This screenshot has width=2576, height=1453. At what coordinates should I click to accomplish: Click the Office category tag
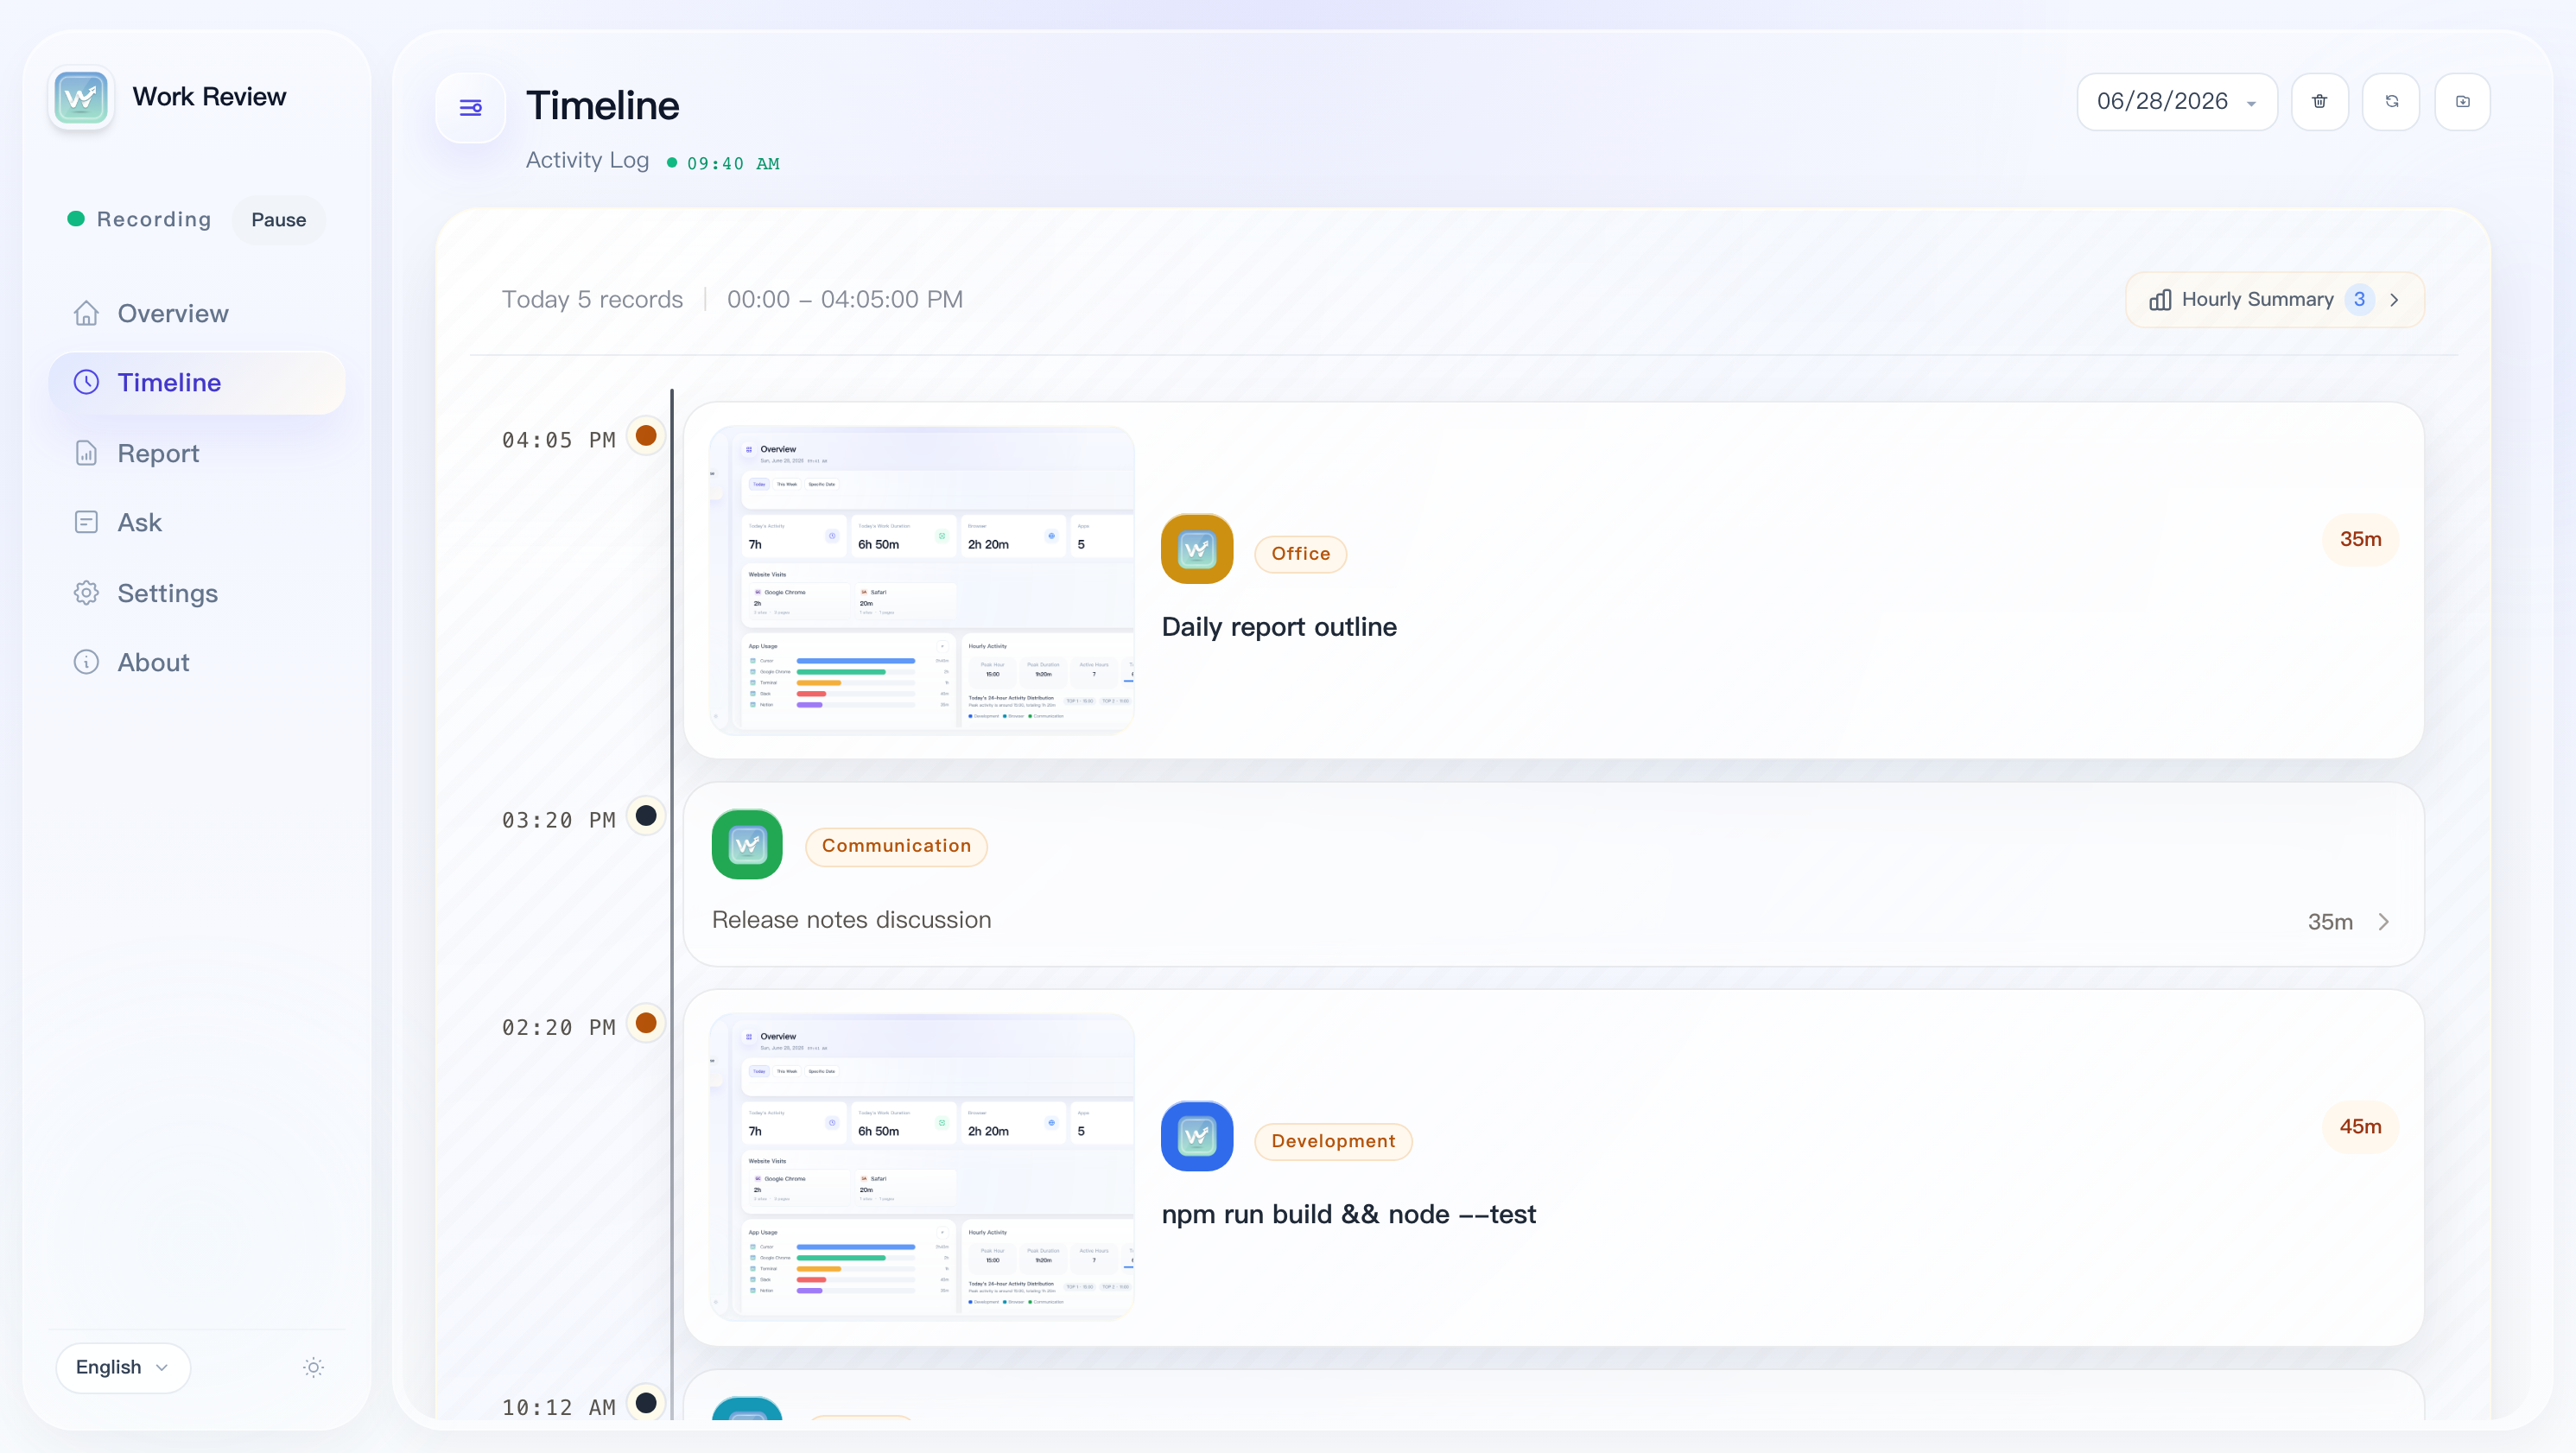coord(1300,554)
